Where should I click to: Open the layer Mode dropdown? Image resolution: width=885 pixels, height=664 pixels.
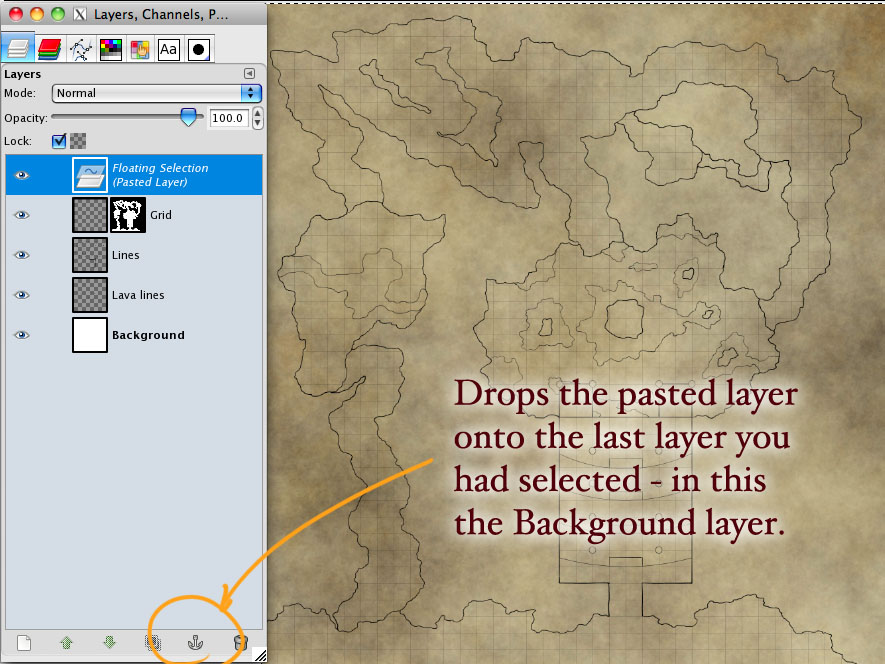point(156,93)
